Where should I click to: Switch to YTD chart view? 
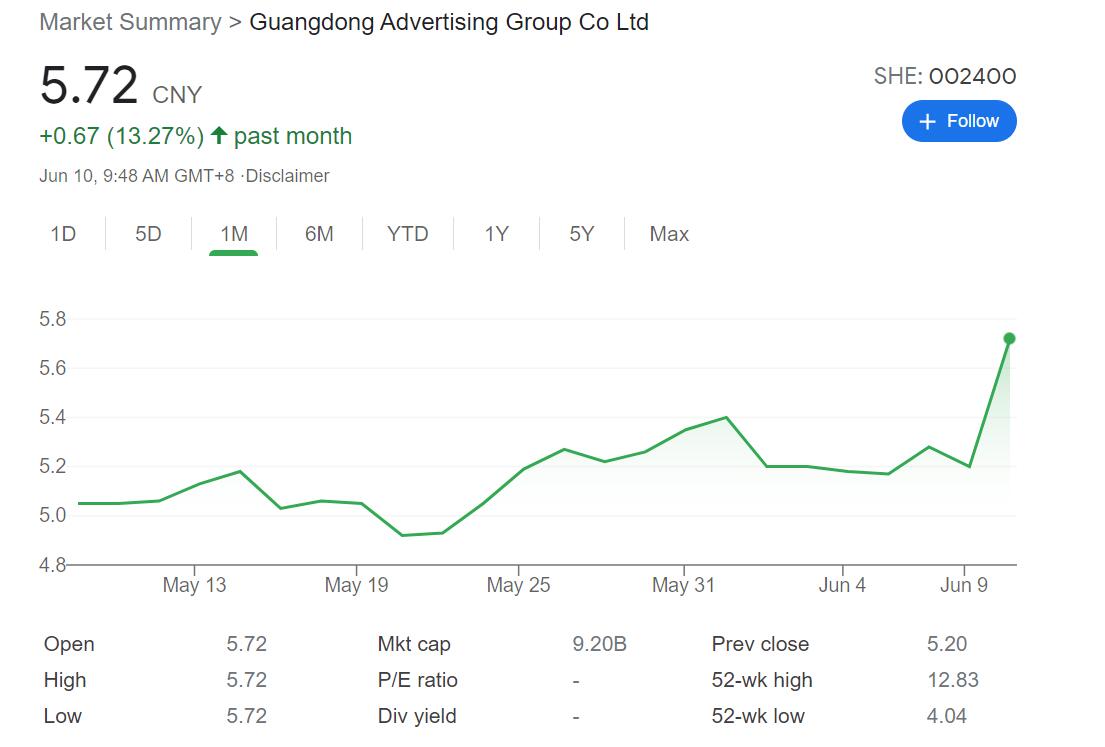tap(408, 234)
